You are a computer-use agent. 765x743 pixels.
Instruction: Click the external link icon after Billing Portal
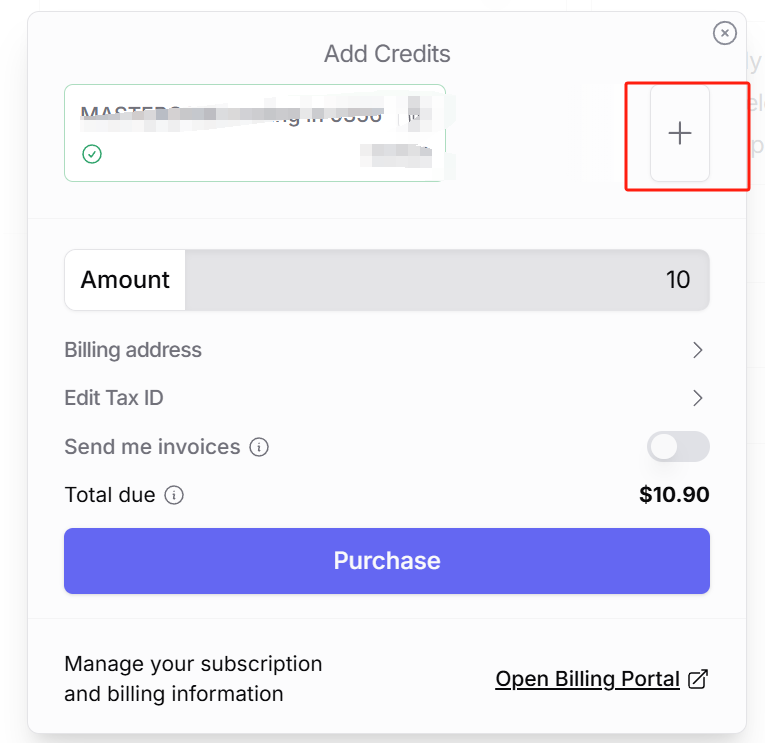(699, 679)
